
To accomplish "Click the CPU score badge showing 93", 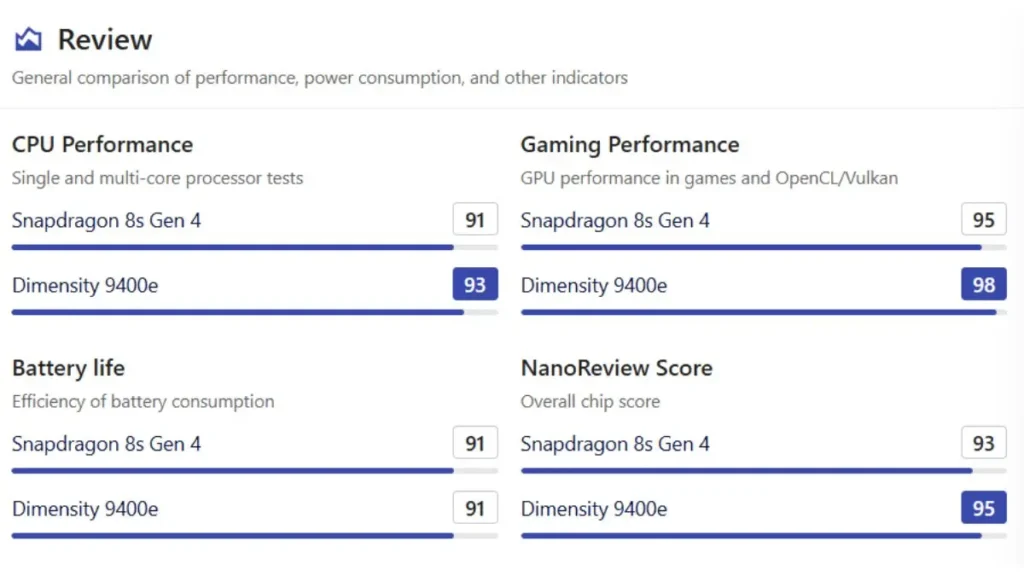I will [x=475, y=285].
